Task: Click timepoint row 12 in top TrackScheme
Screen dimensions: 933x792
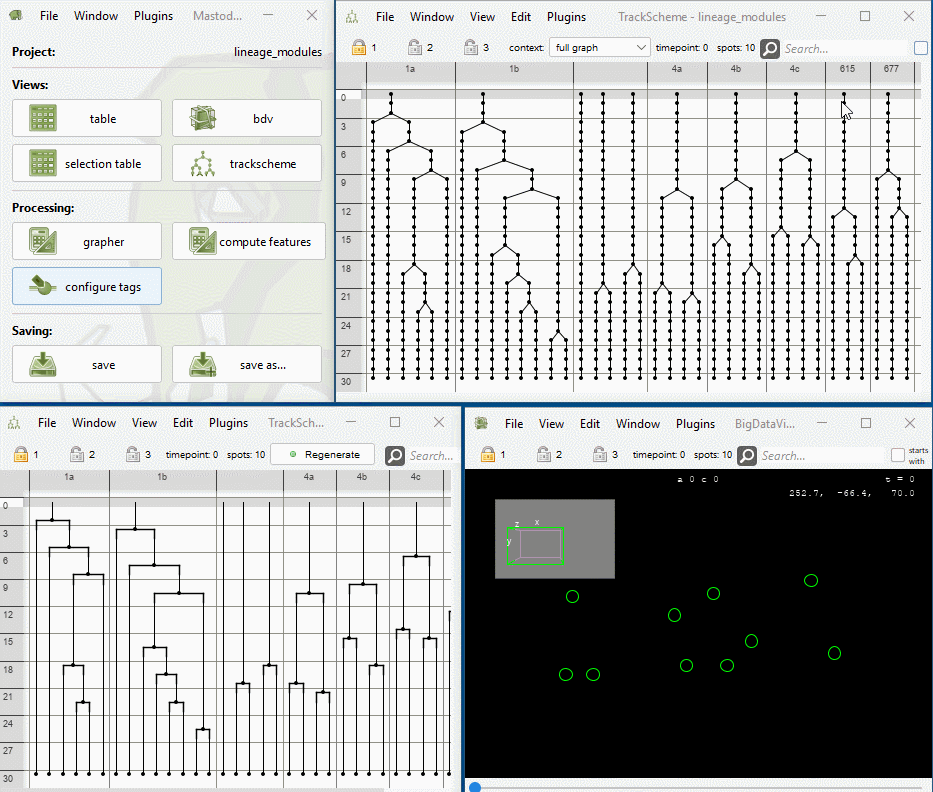Action: click(346, 211)
